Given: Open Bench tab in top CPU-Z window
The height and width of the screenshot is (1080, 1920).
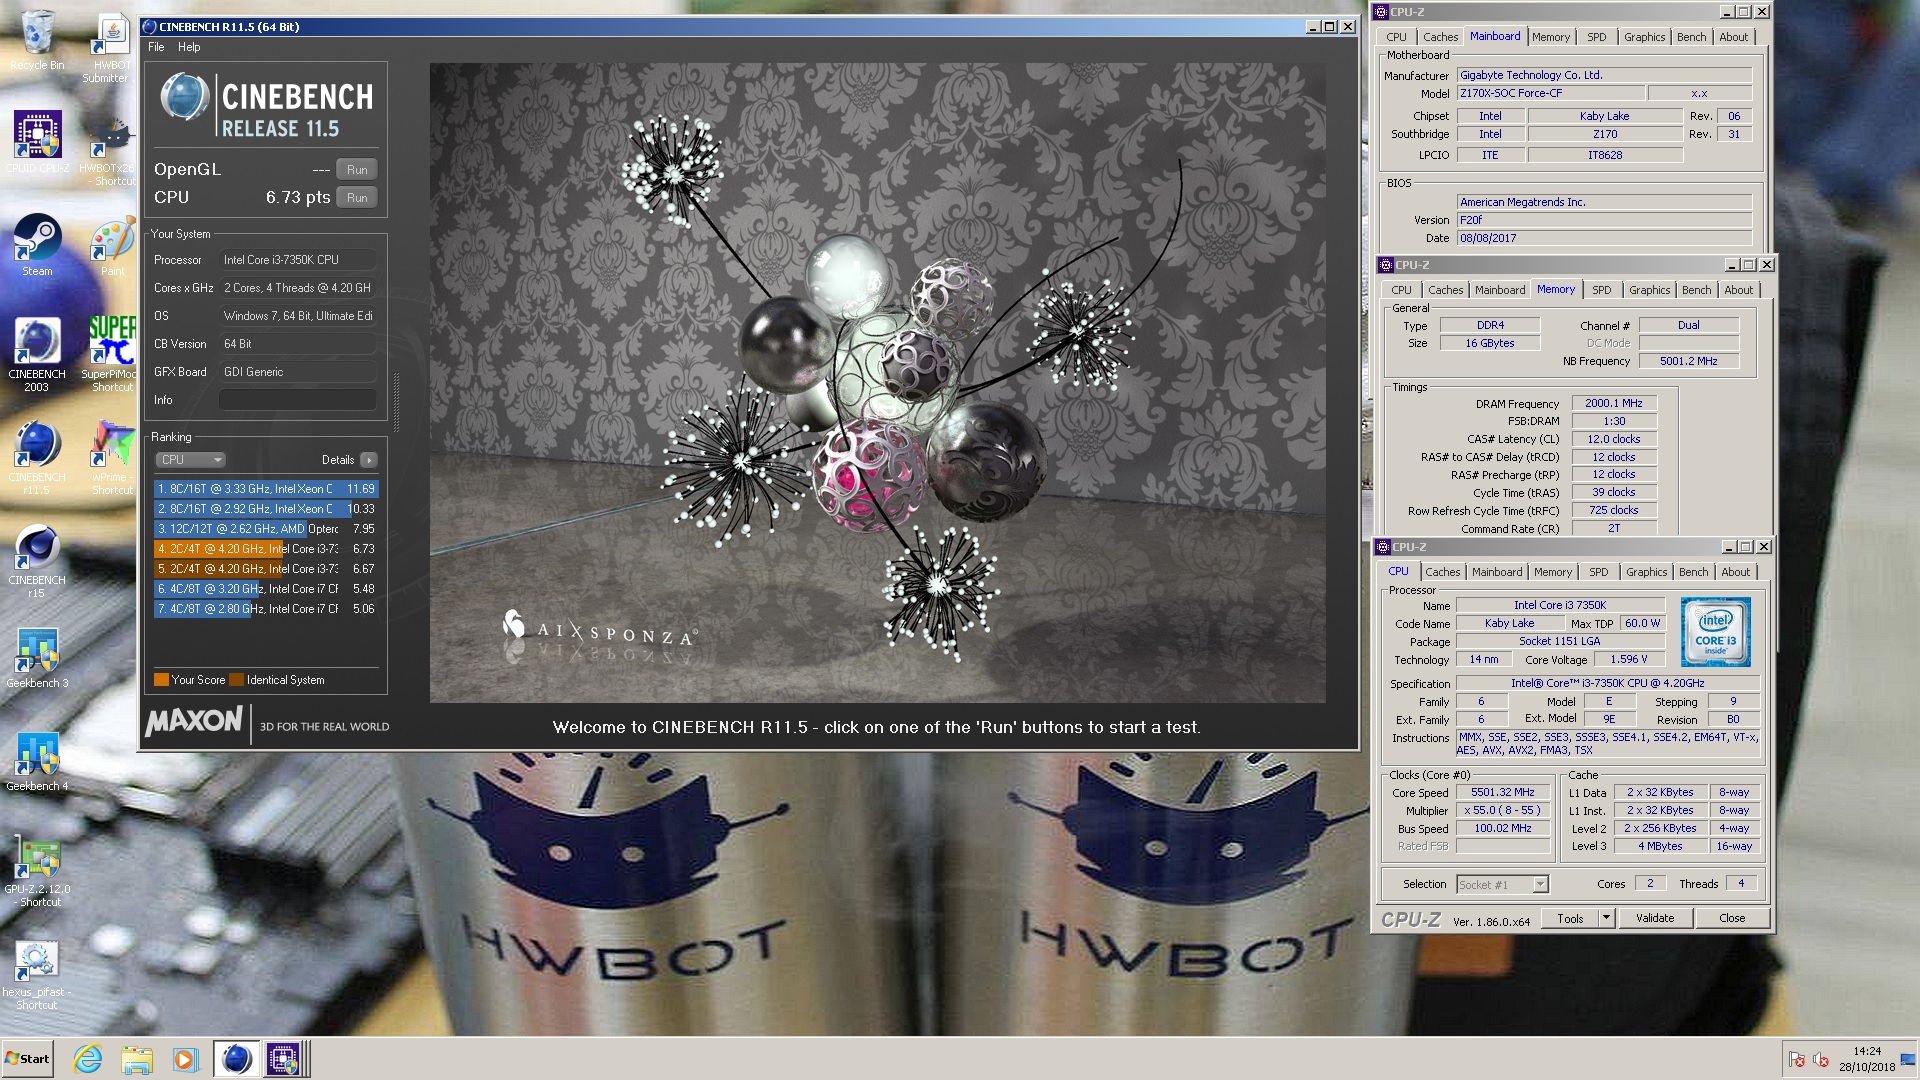Looking at the screenshot, I should (x=1691, y=37).
